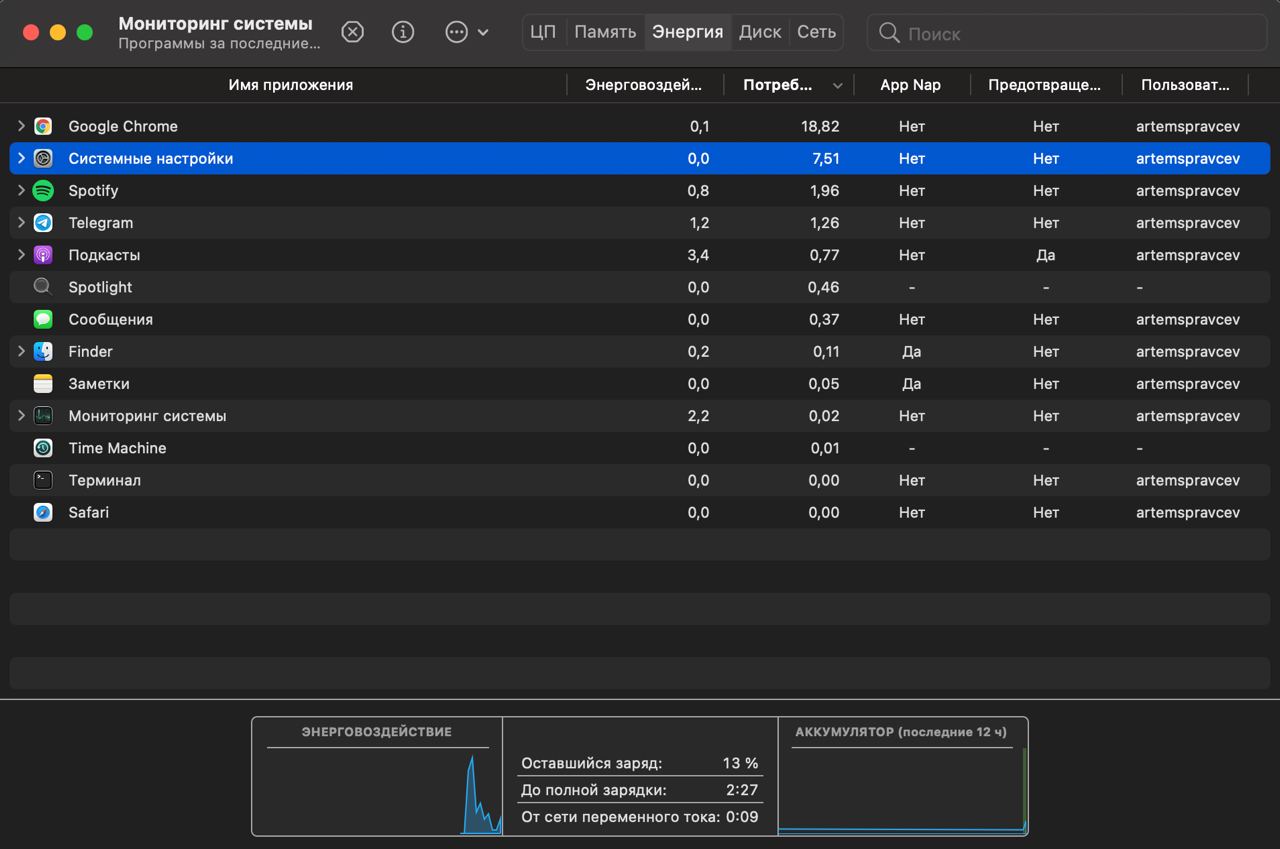Click Finder's App Nap Да value
This screenshot has width=1280, height=849.
(x=911, y=351)
